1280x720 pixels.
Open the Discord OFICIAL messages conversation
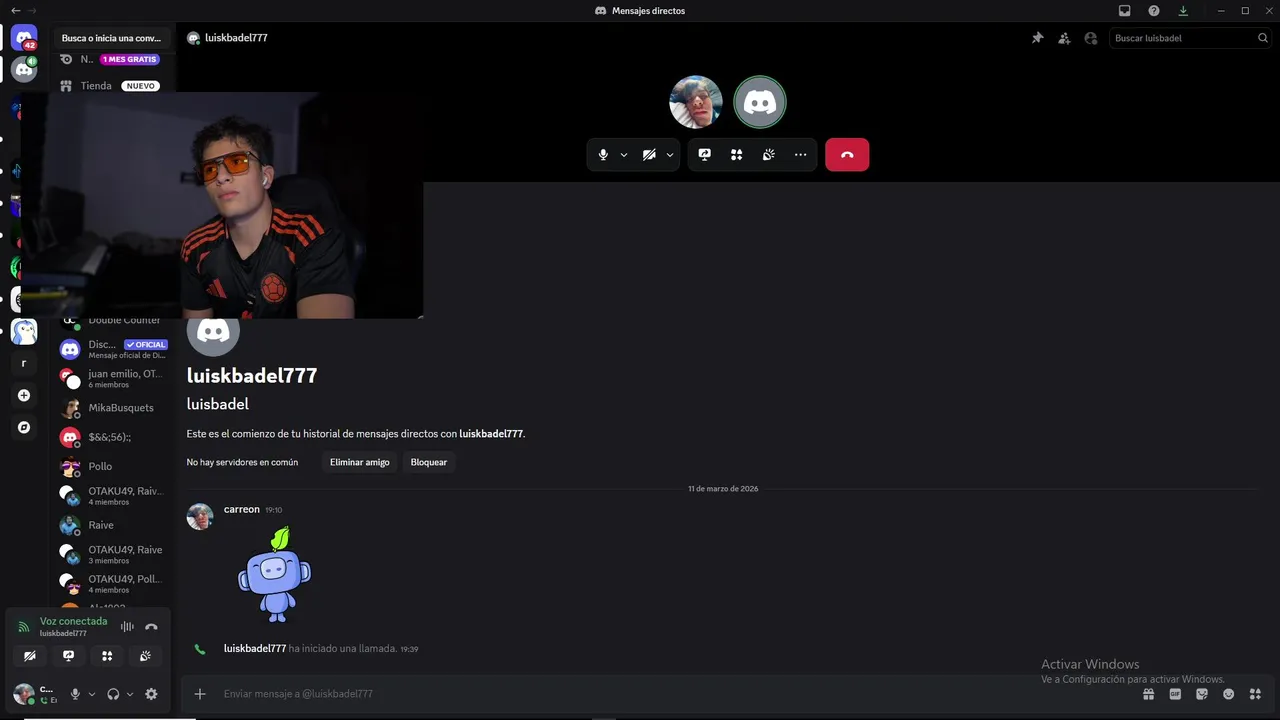112,349
